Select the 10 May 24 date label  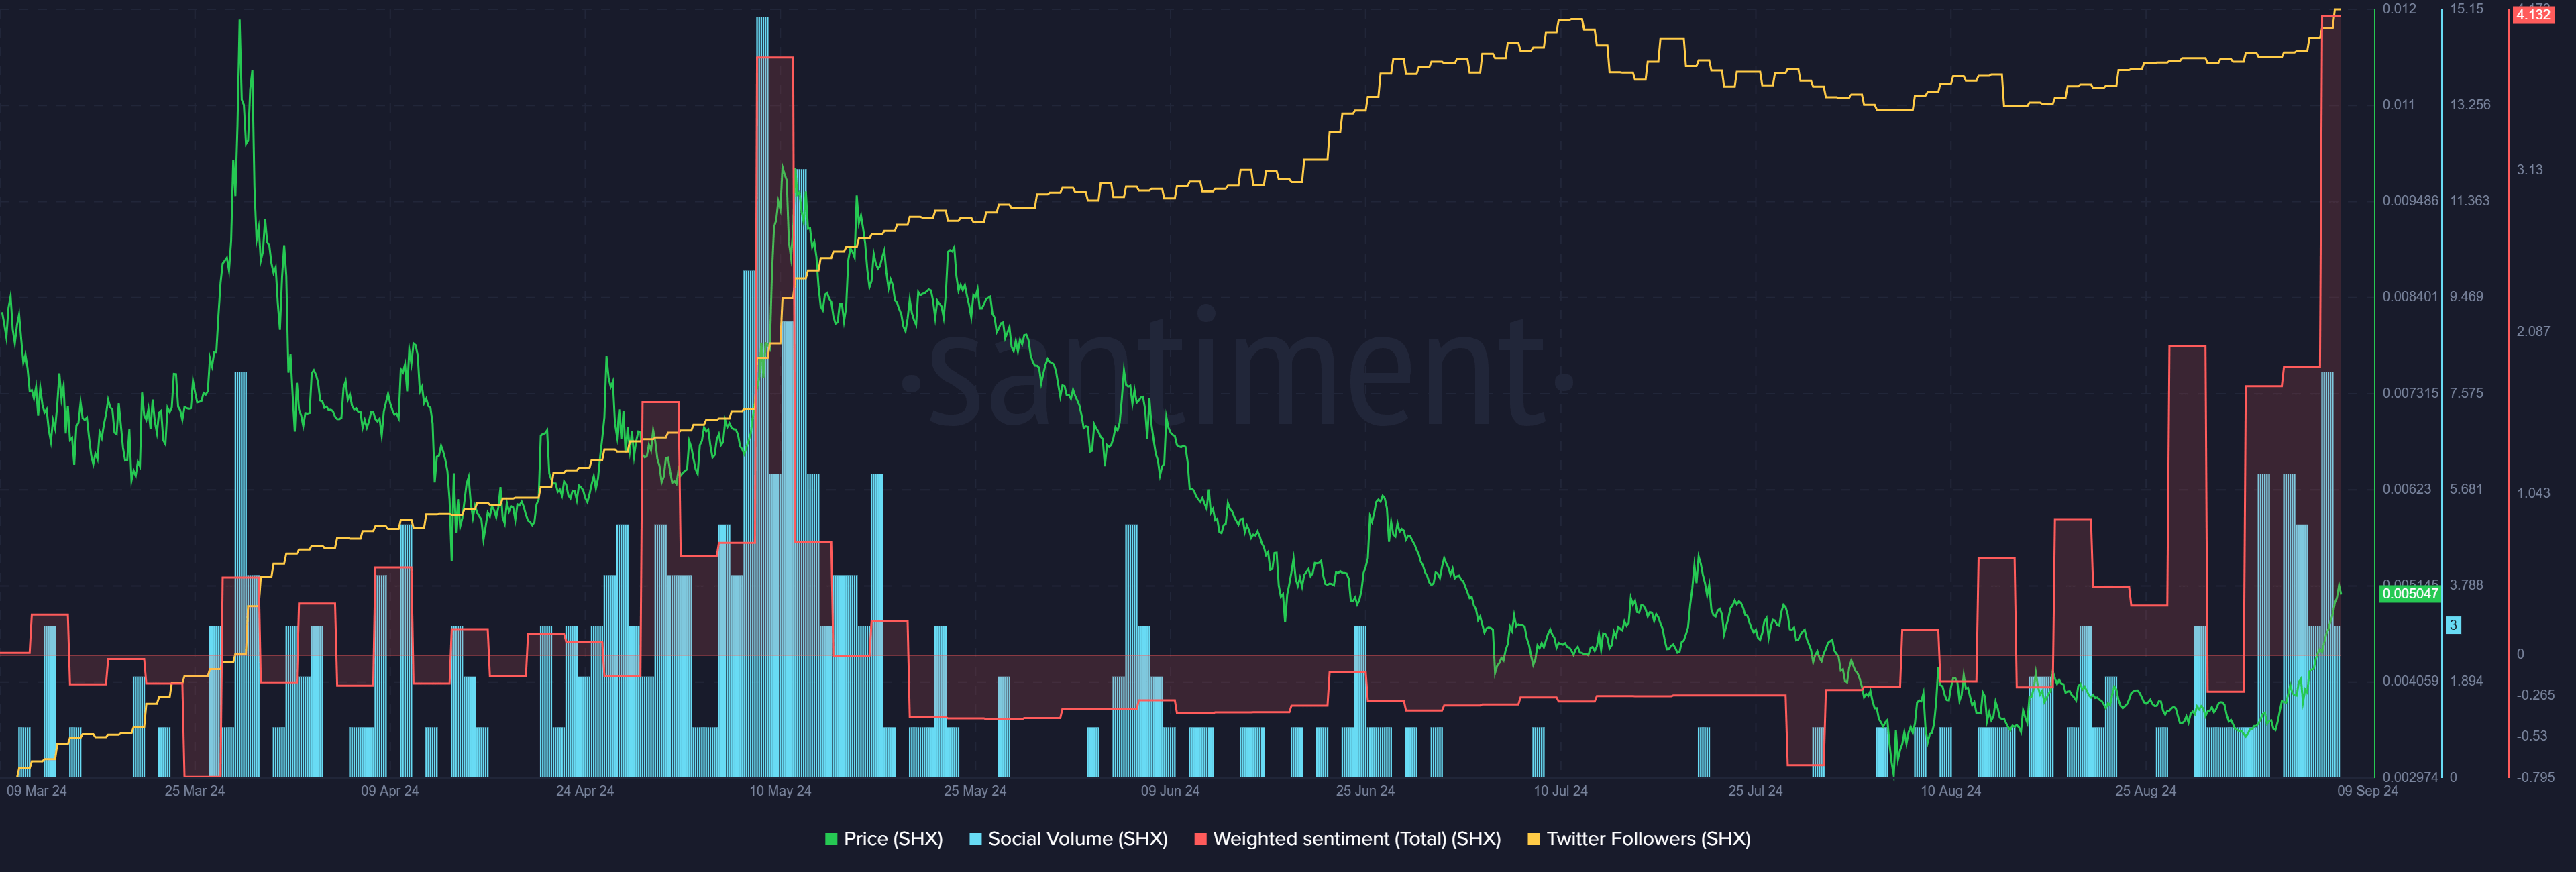(780, 791)
